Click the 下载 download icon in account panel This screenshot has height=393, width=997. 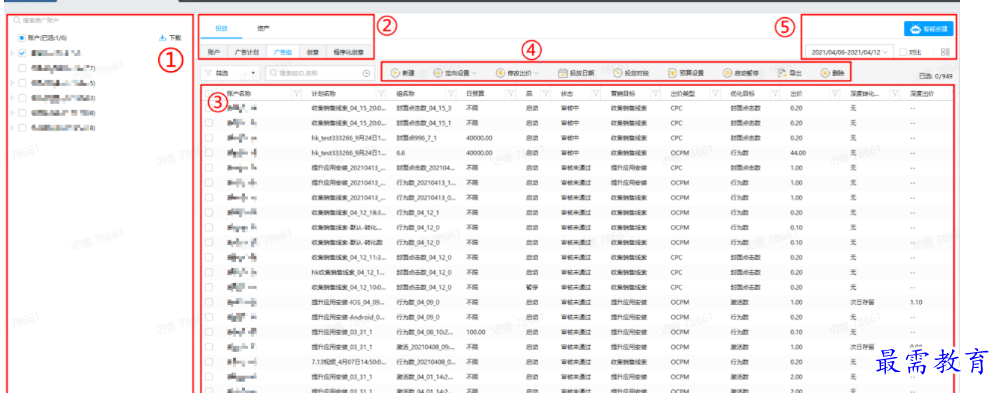pos(163,38)
